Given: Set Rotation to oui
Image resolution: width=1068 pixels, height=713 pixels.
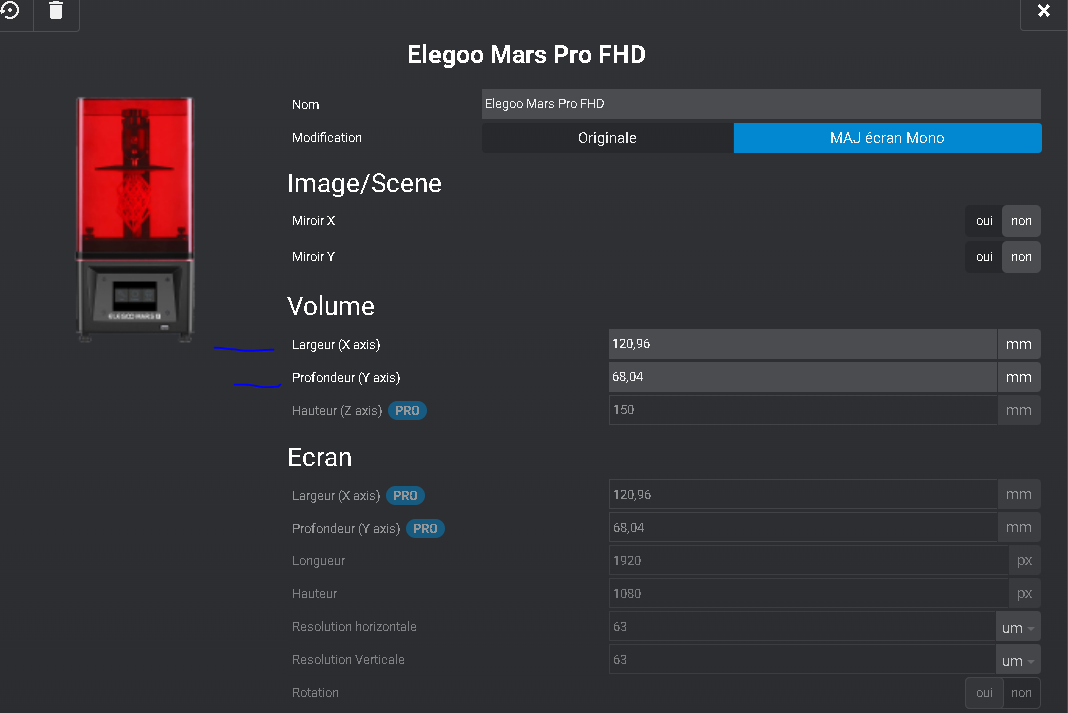Looking at the screenshot, I should coord(984,693).
